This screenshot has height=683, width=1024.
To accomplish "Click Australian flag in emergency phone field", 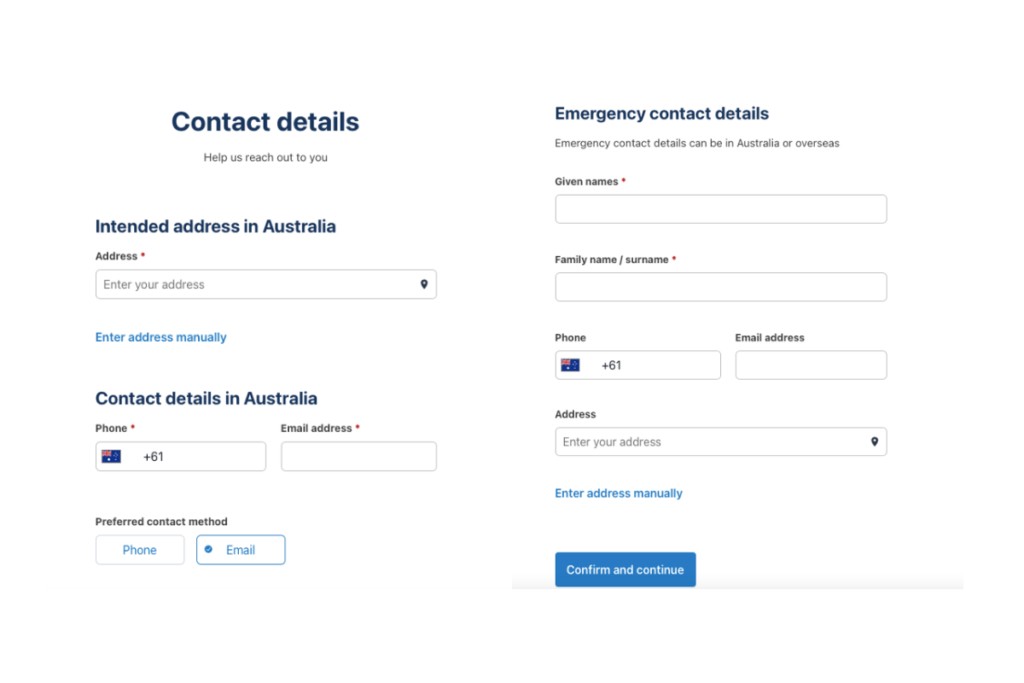I will 571,366.
